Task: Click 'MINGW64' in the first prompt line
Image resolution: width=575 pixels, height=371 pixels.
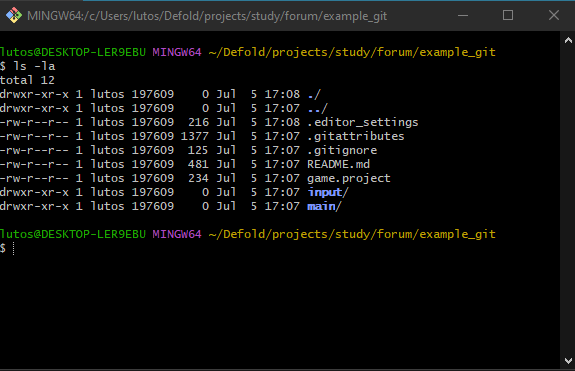Action: [x=177, y=52]
